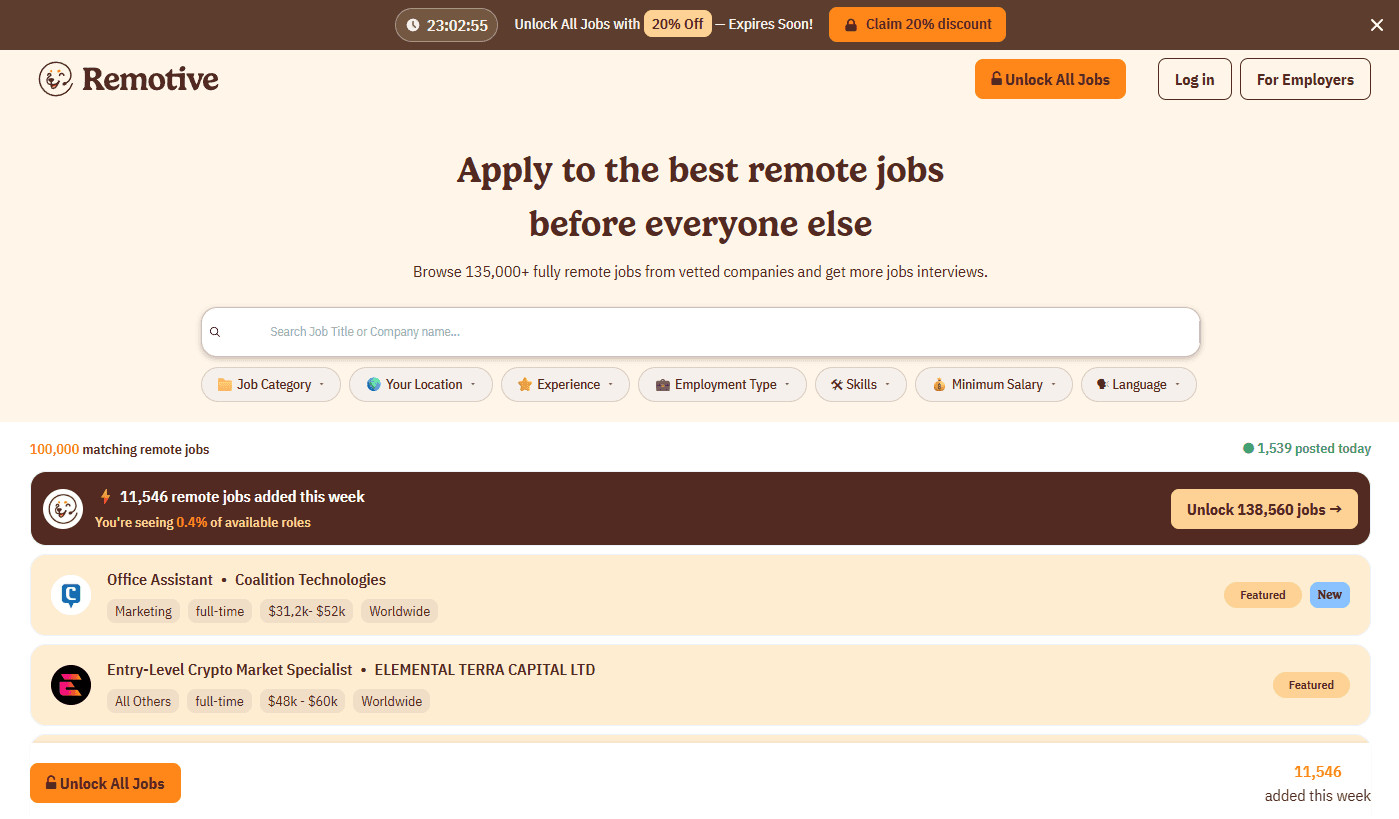Open the Skills filter dropdown
Screen dimensions: 1399x819
click(x=861, y=385)
